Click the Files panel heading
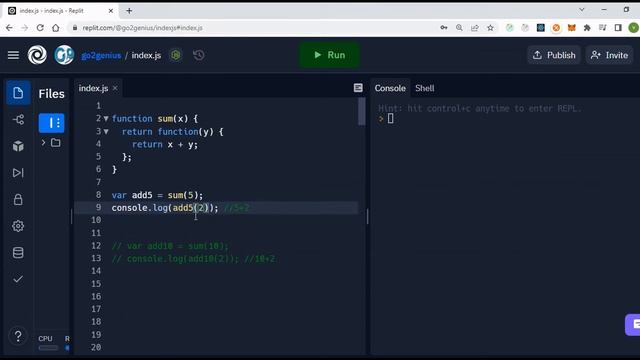The width and height of the screenshot is (640, 360). click(x=51, y=94)
